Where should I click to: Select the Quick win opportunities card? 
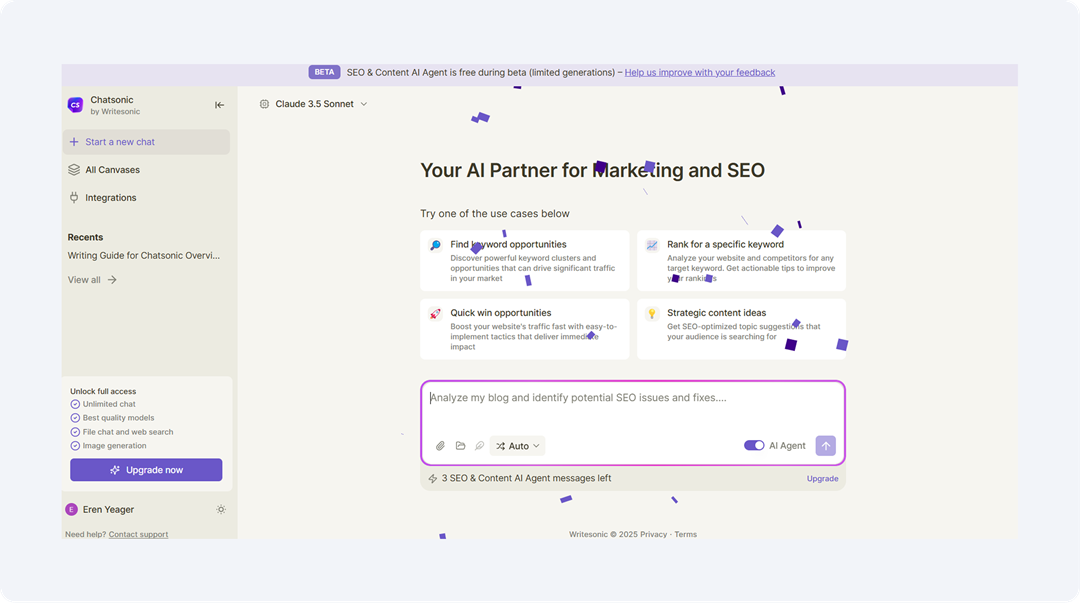525,329
